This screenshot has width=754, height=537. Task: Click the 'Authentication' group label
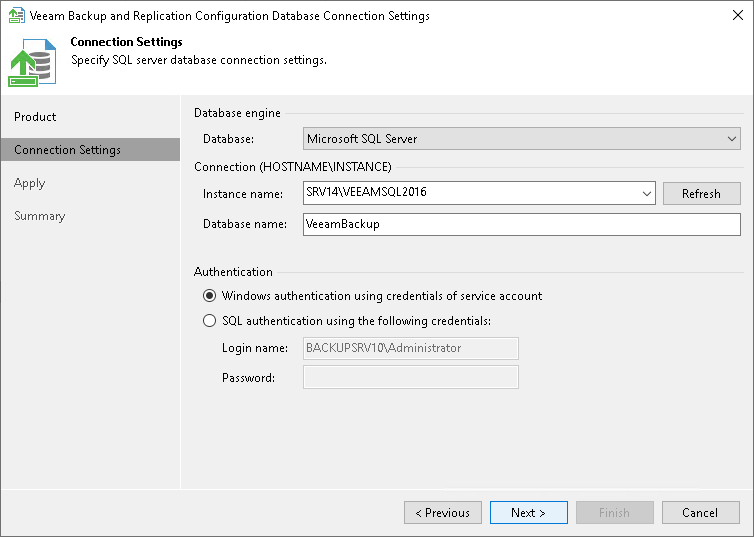[x=233, y=272]
